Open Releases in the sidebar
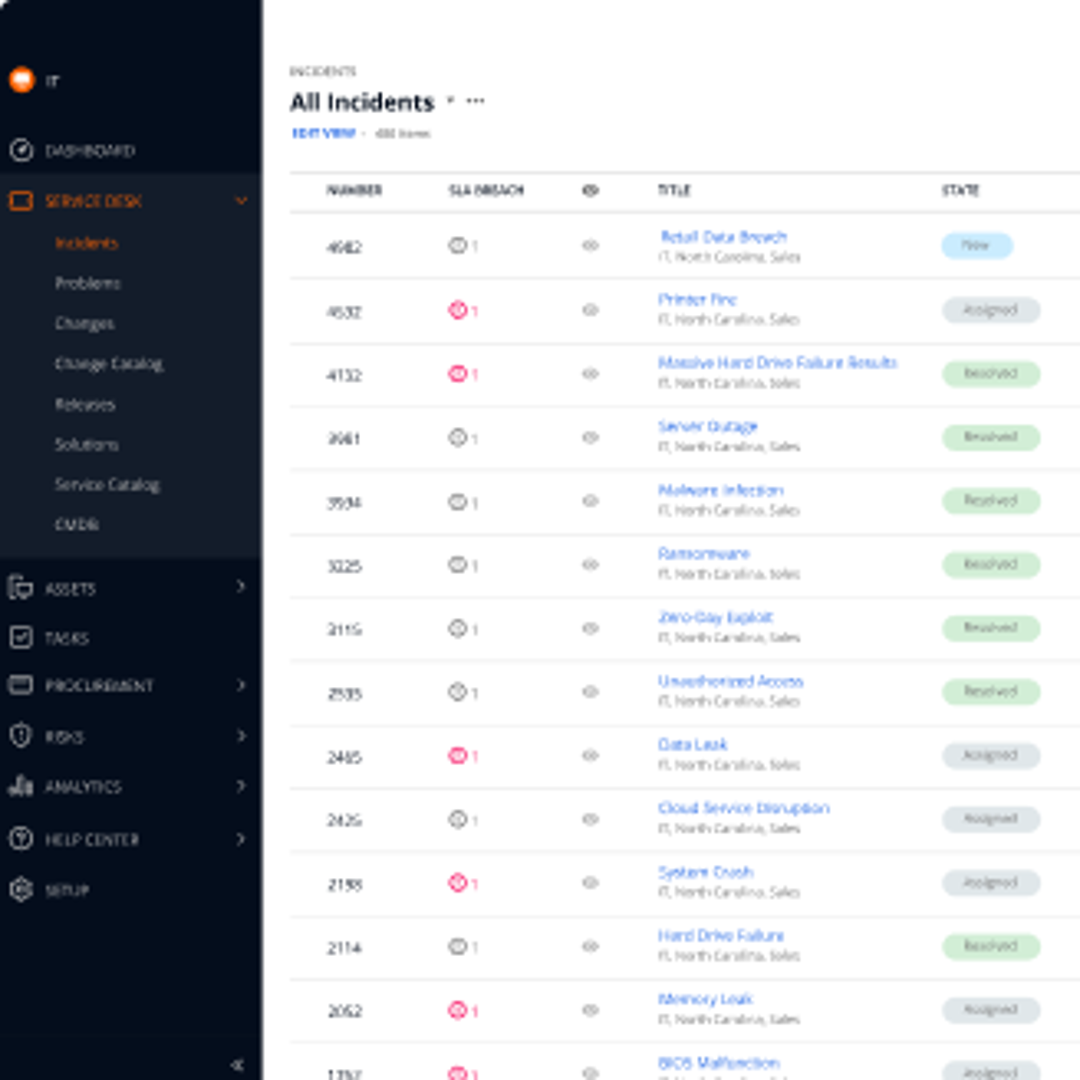The image size is (1080, 1080). pyautogui.click(x=85, y=404)
